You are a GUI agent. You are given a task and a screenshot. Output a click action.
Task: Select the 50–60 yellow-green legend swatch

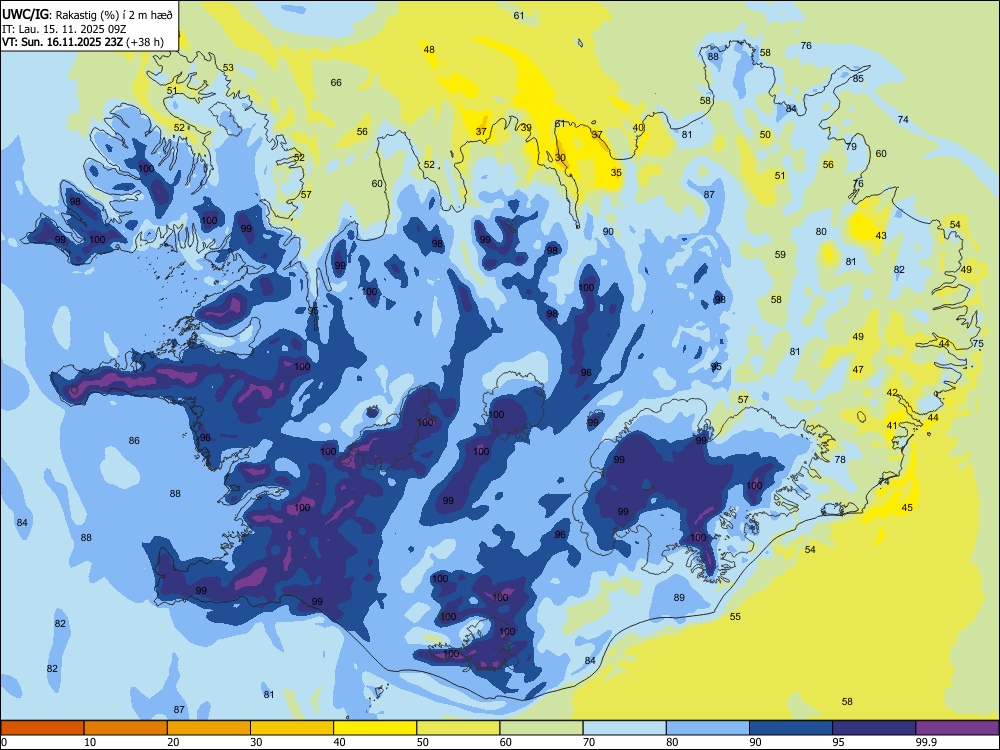458,728
